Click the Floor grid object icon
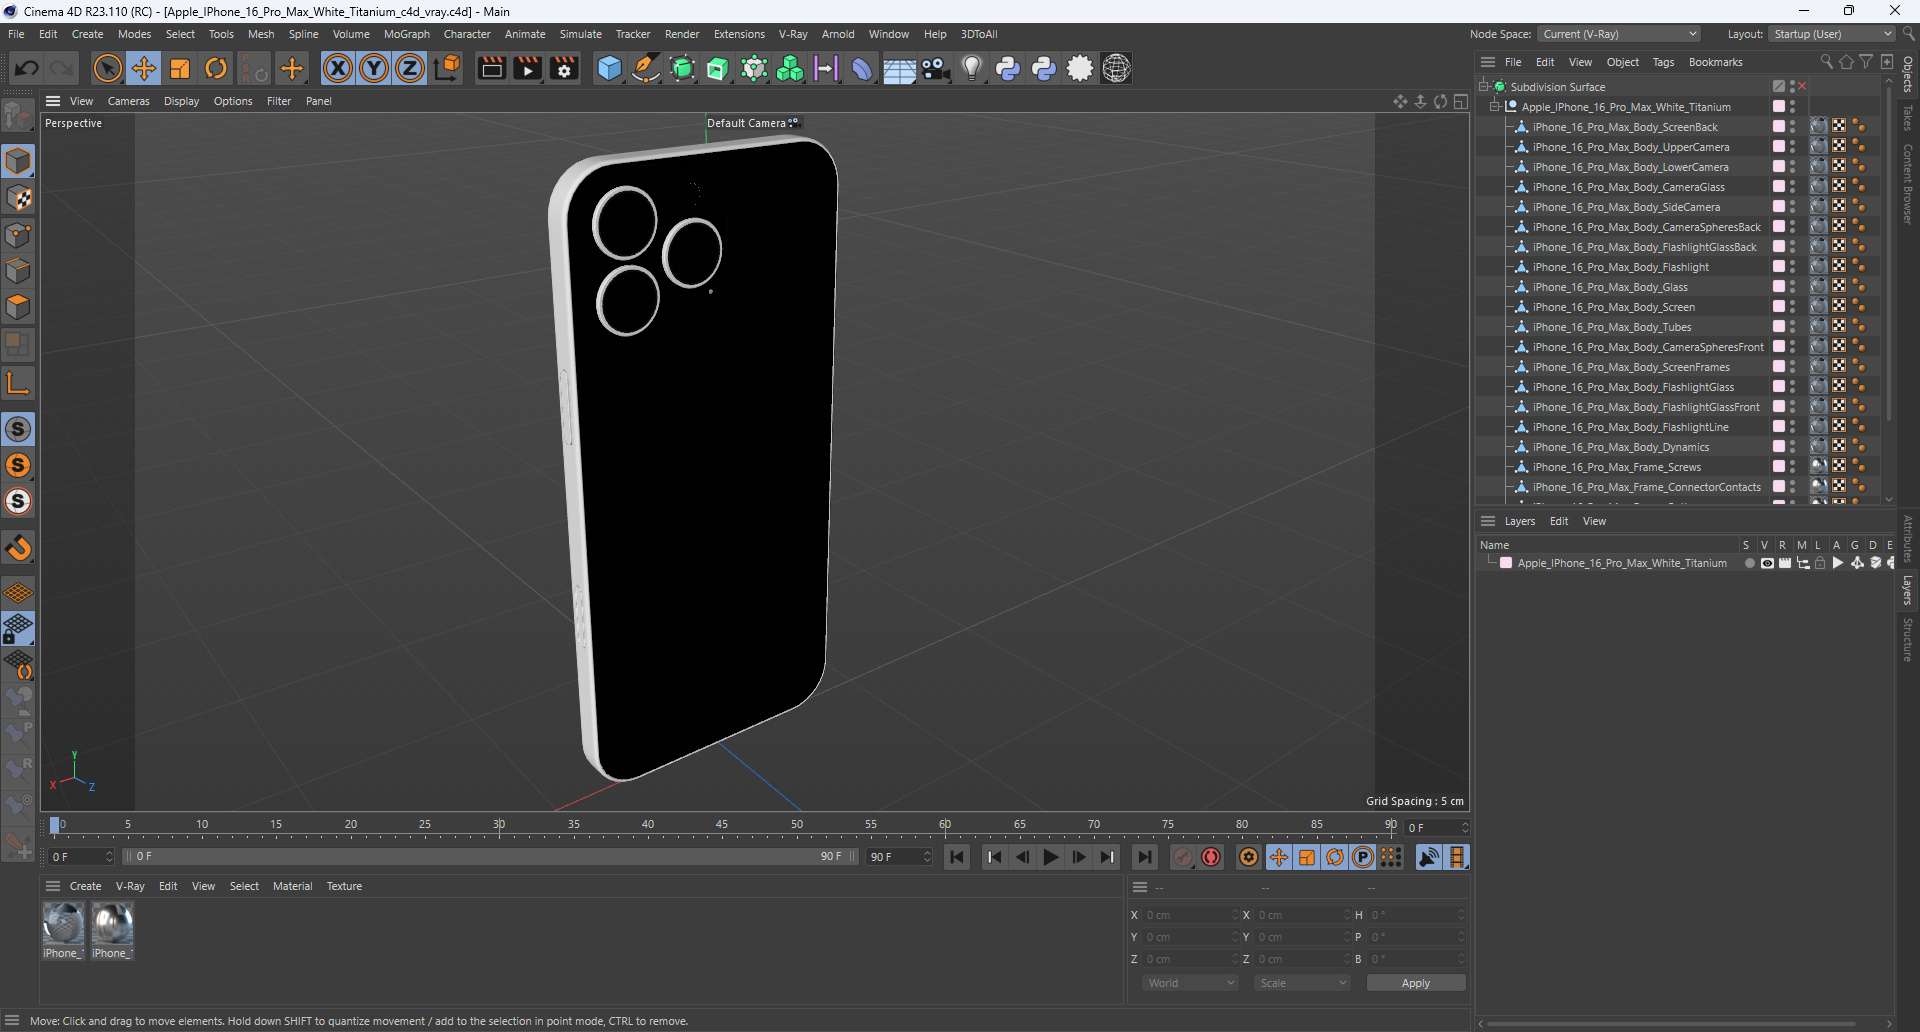The width and height of the screenshot is (1920, 1032). point(899,69)
